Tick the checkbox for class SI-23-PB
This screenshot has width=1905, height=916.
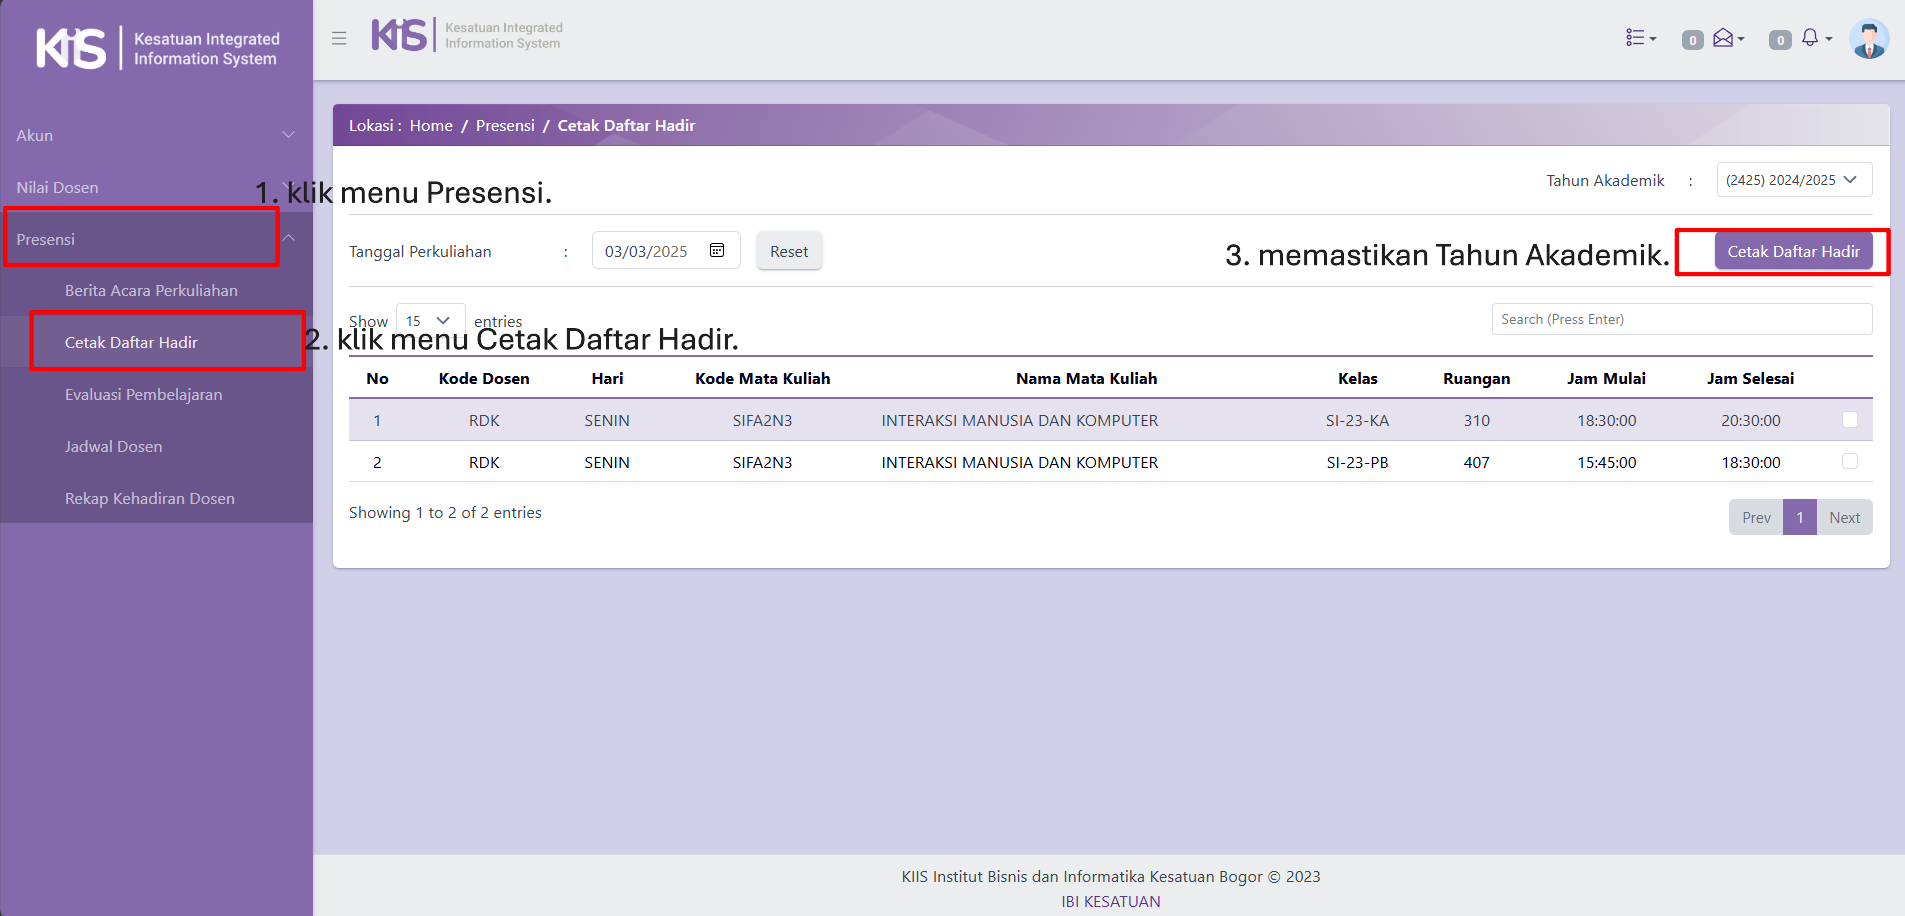coord(1849,461)
